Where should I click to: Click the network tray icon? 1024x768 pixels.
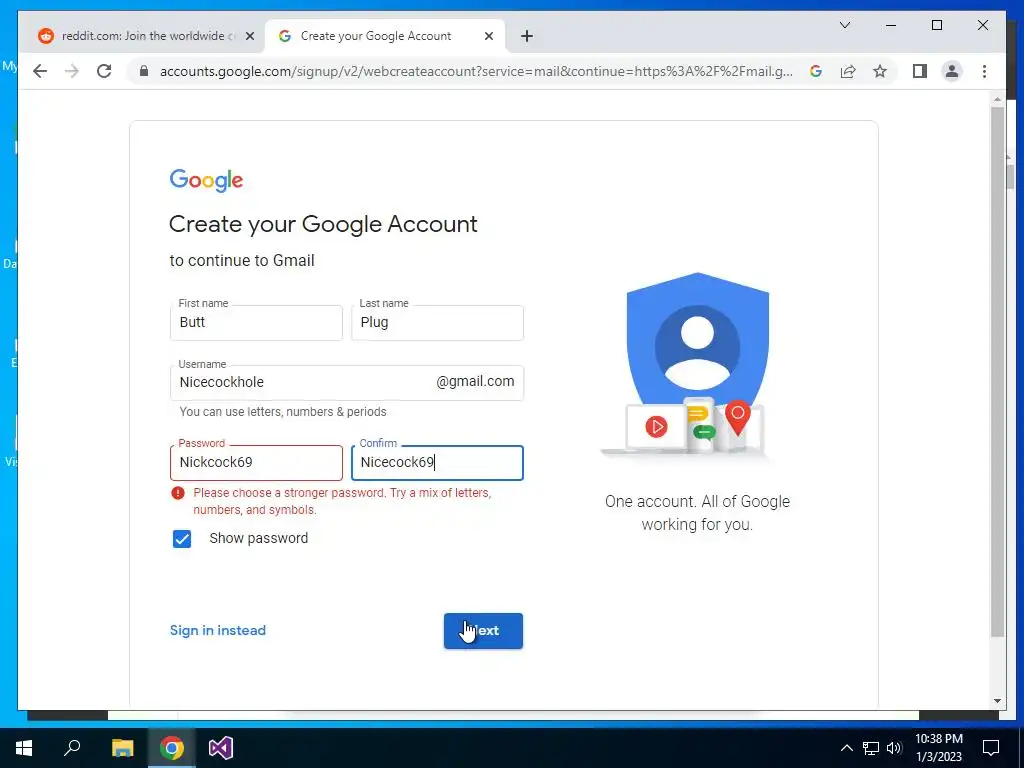coord(871,748)
